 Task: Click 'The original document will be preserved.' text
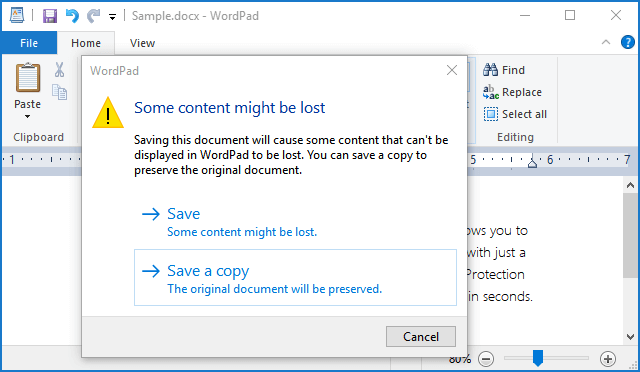[275, 289]
